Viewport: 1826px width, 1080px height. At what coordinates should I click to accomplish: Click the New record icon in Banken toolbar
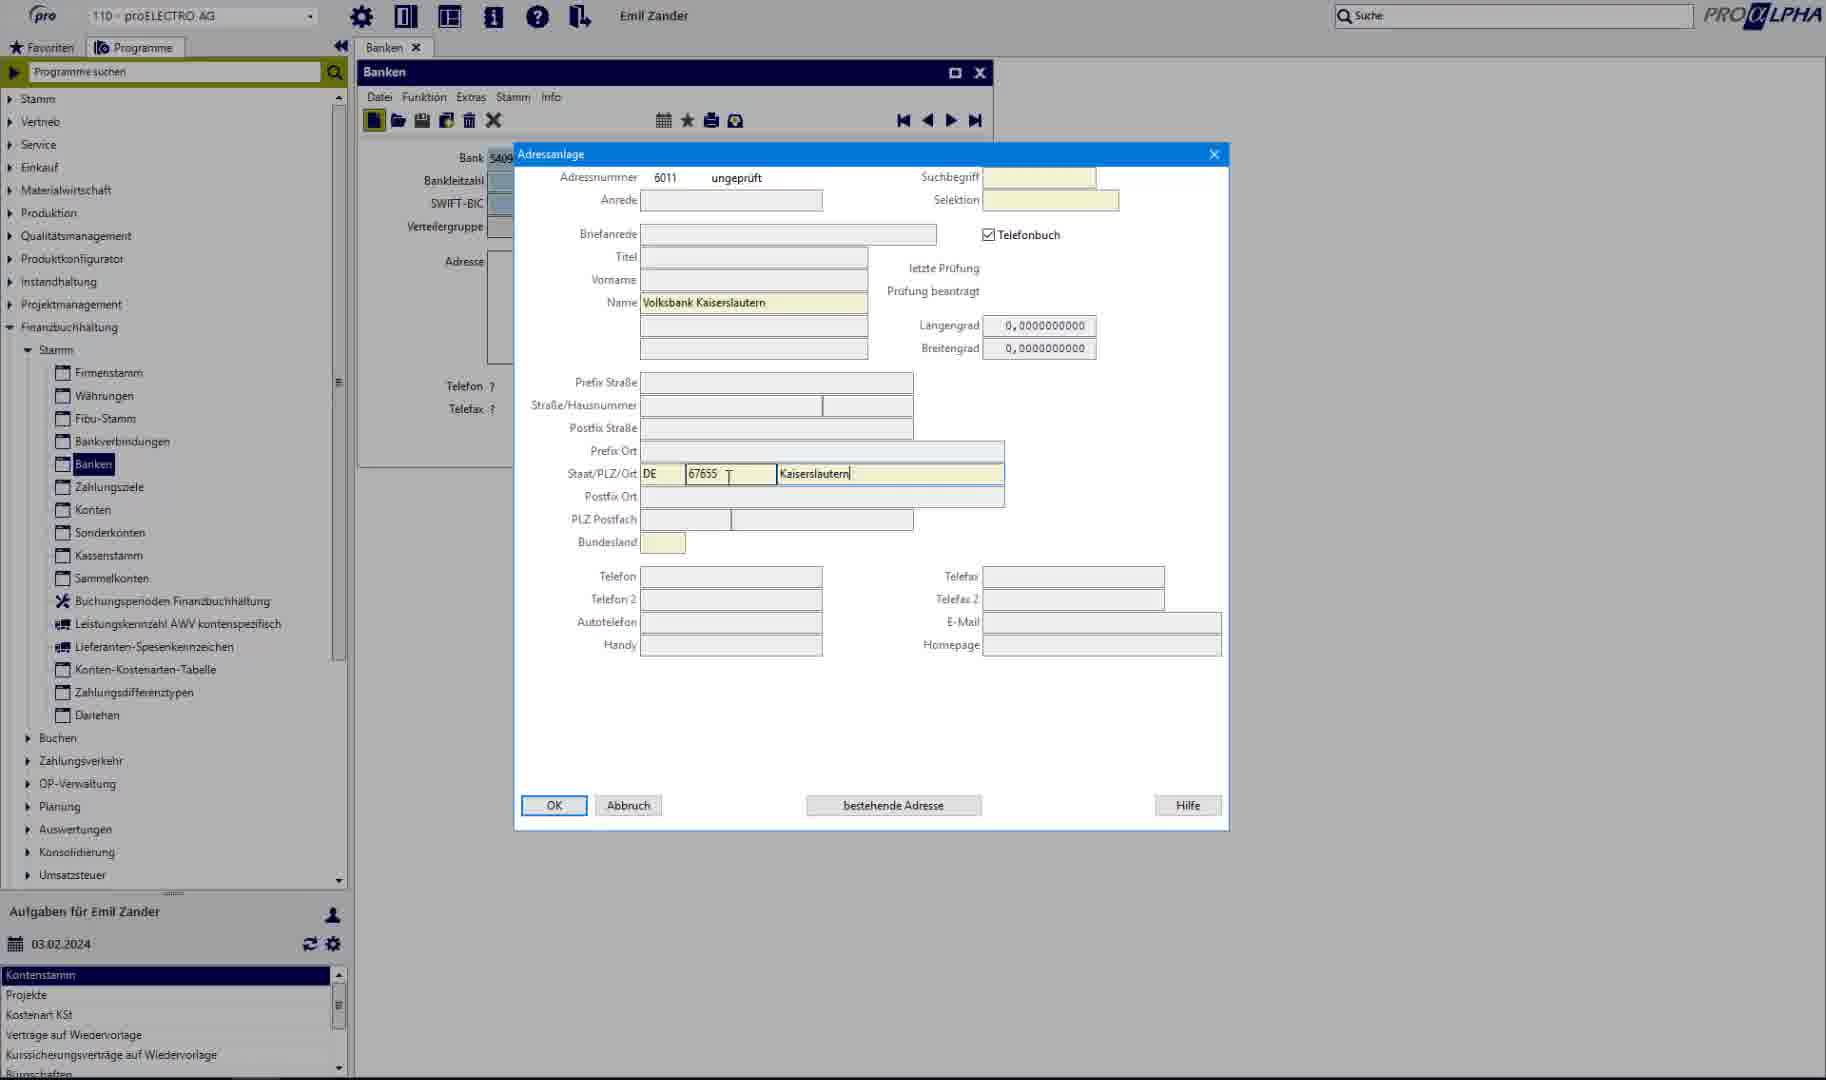coord(374,120)
